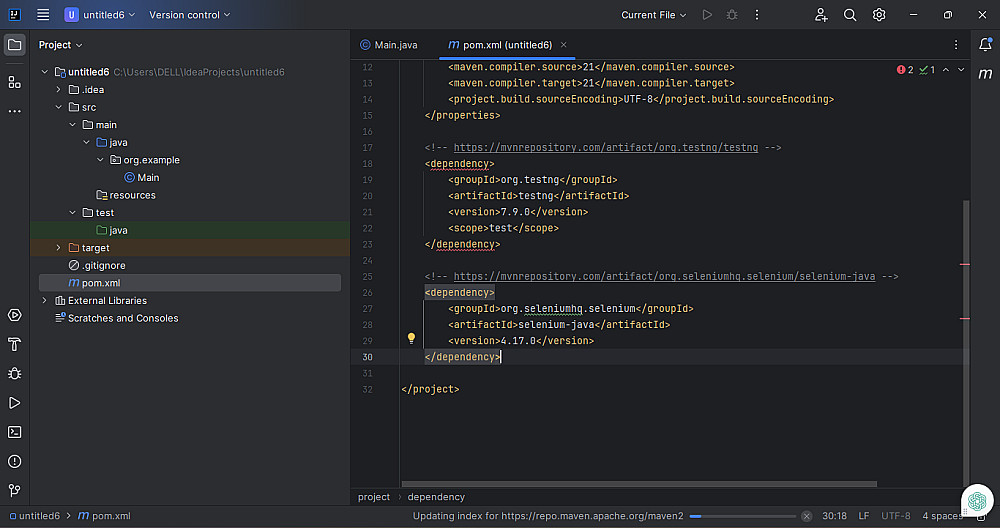This screenshot has width=1000, height=528.
Task: Open IDE settings gear icon
Action: pos(879,15)
